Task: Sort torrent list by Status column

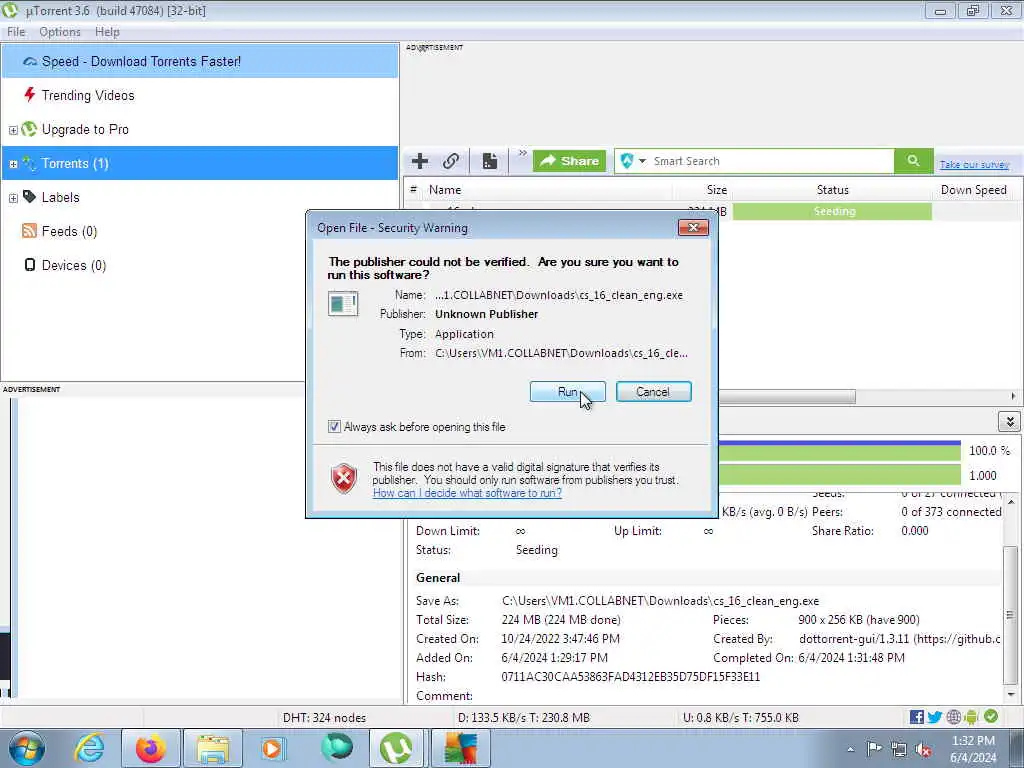Action: (x=833, y=190)
